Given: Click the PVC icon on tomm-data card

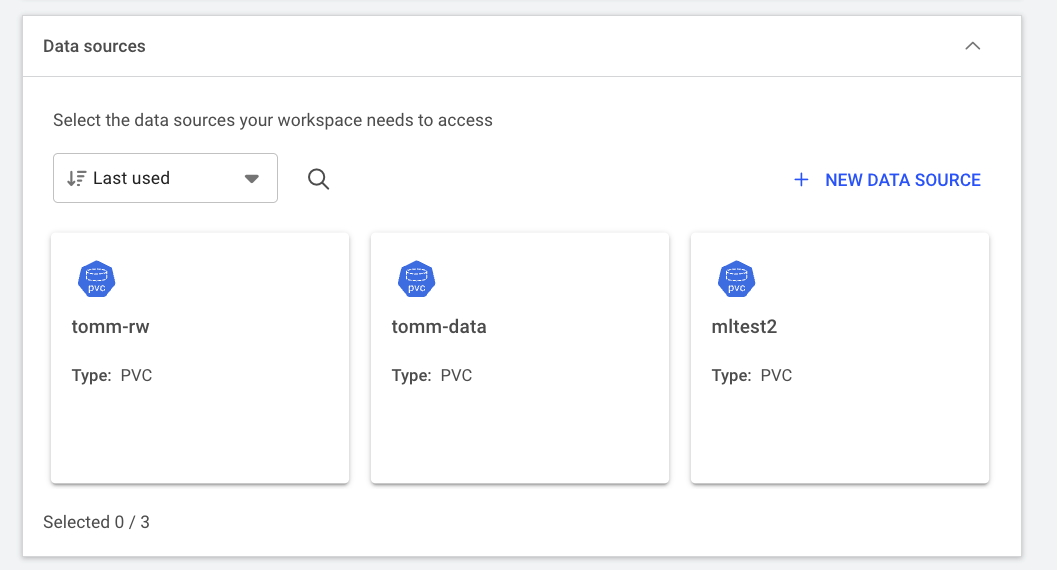Looking at the screenshot, I should (417, 279).
